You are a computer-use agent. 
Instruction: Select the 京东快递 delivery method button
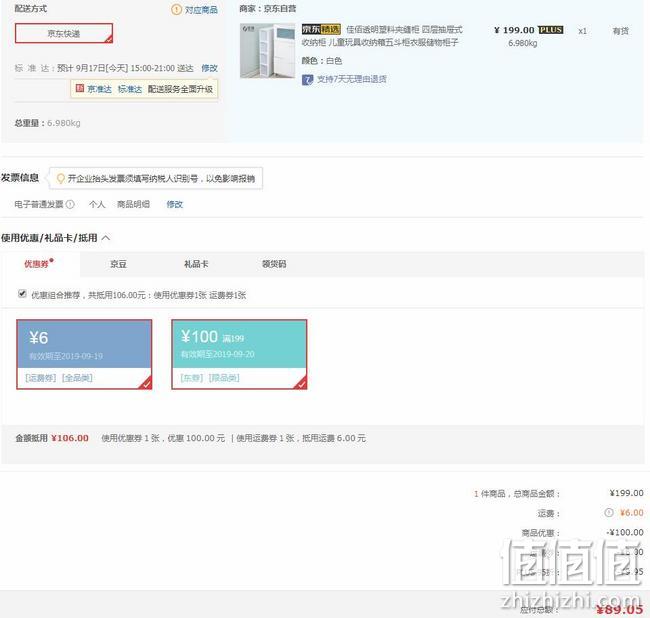(x=64, y=33)
